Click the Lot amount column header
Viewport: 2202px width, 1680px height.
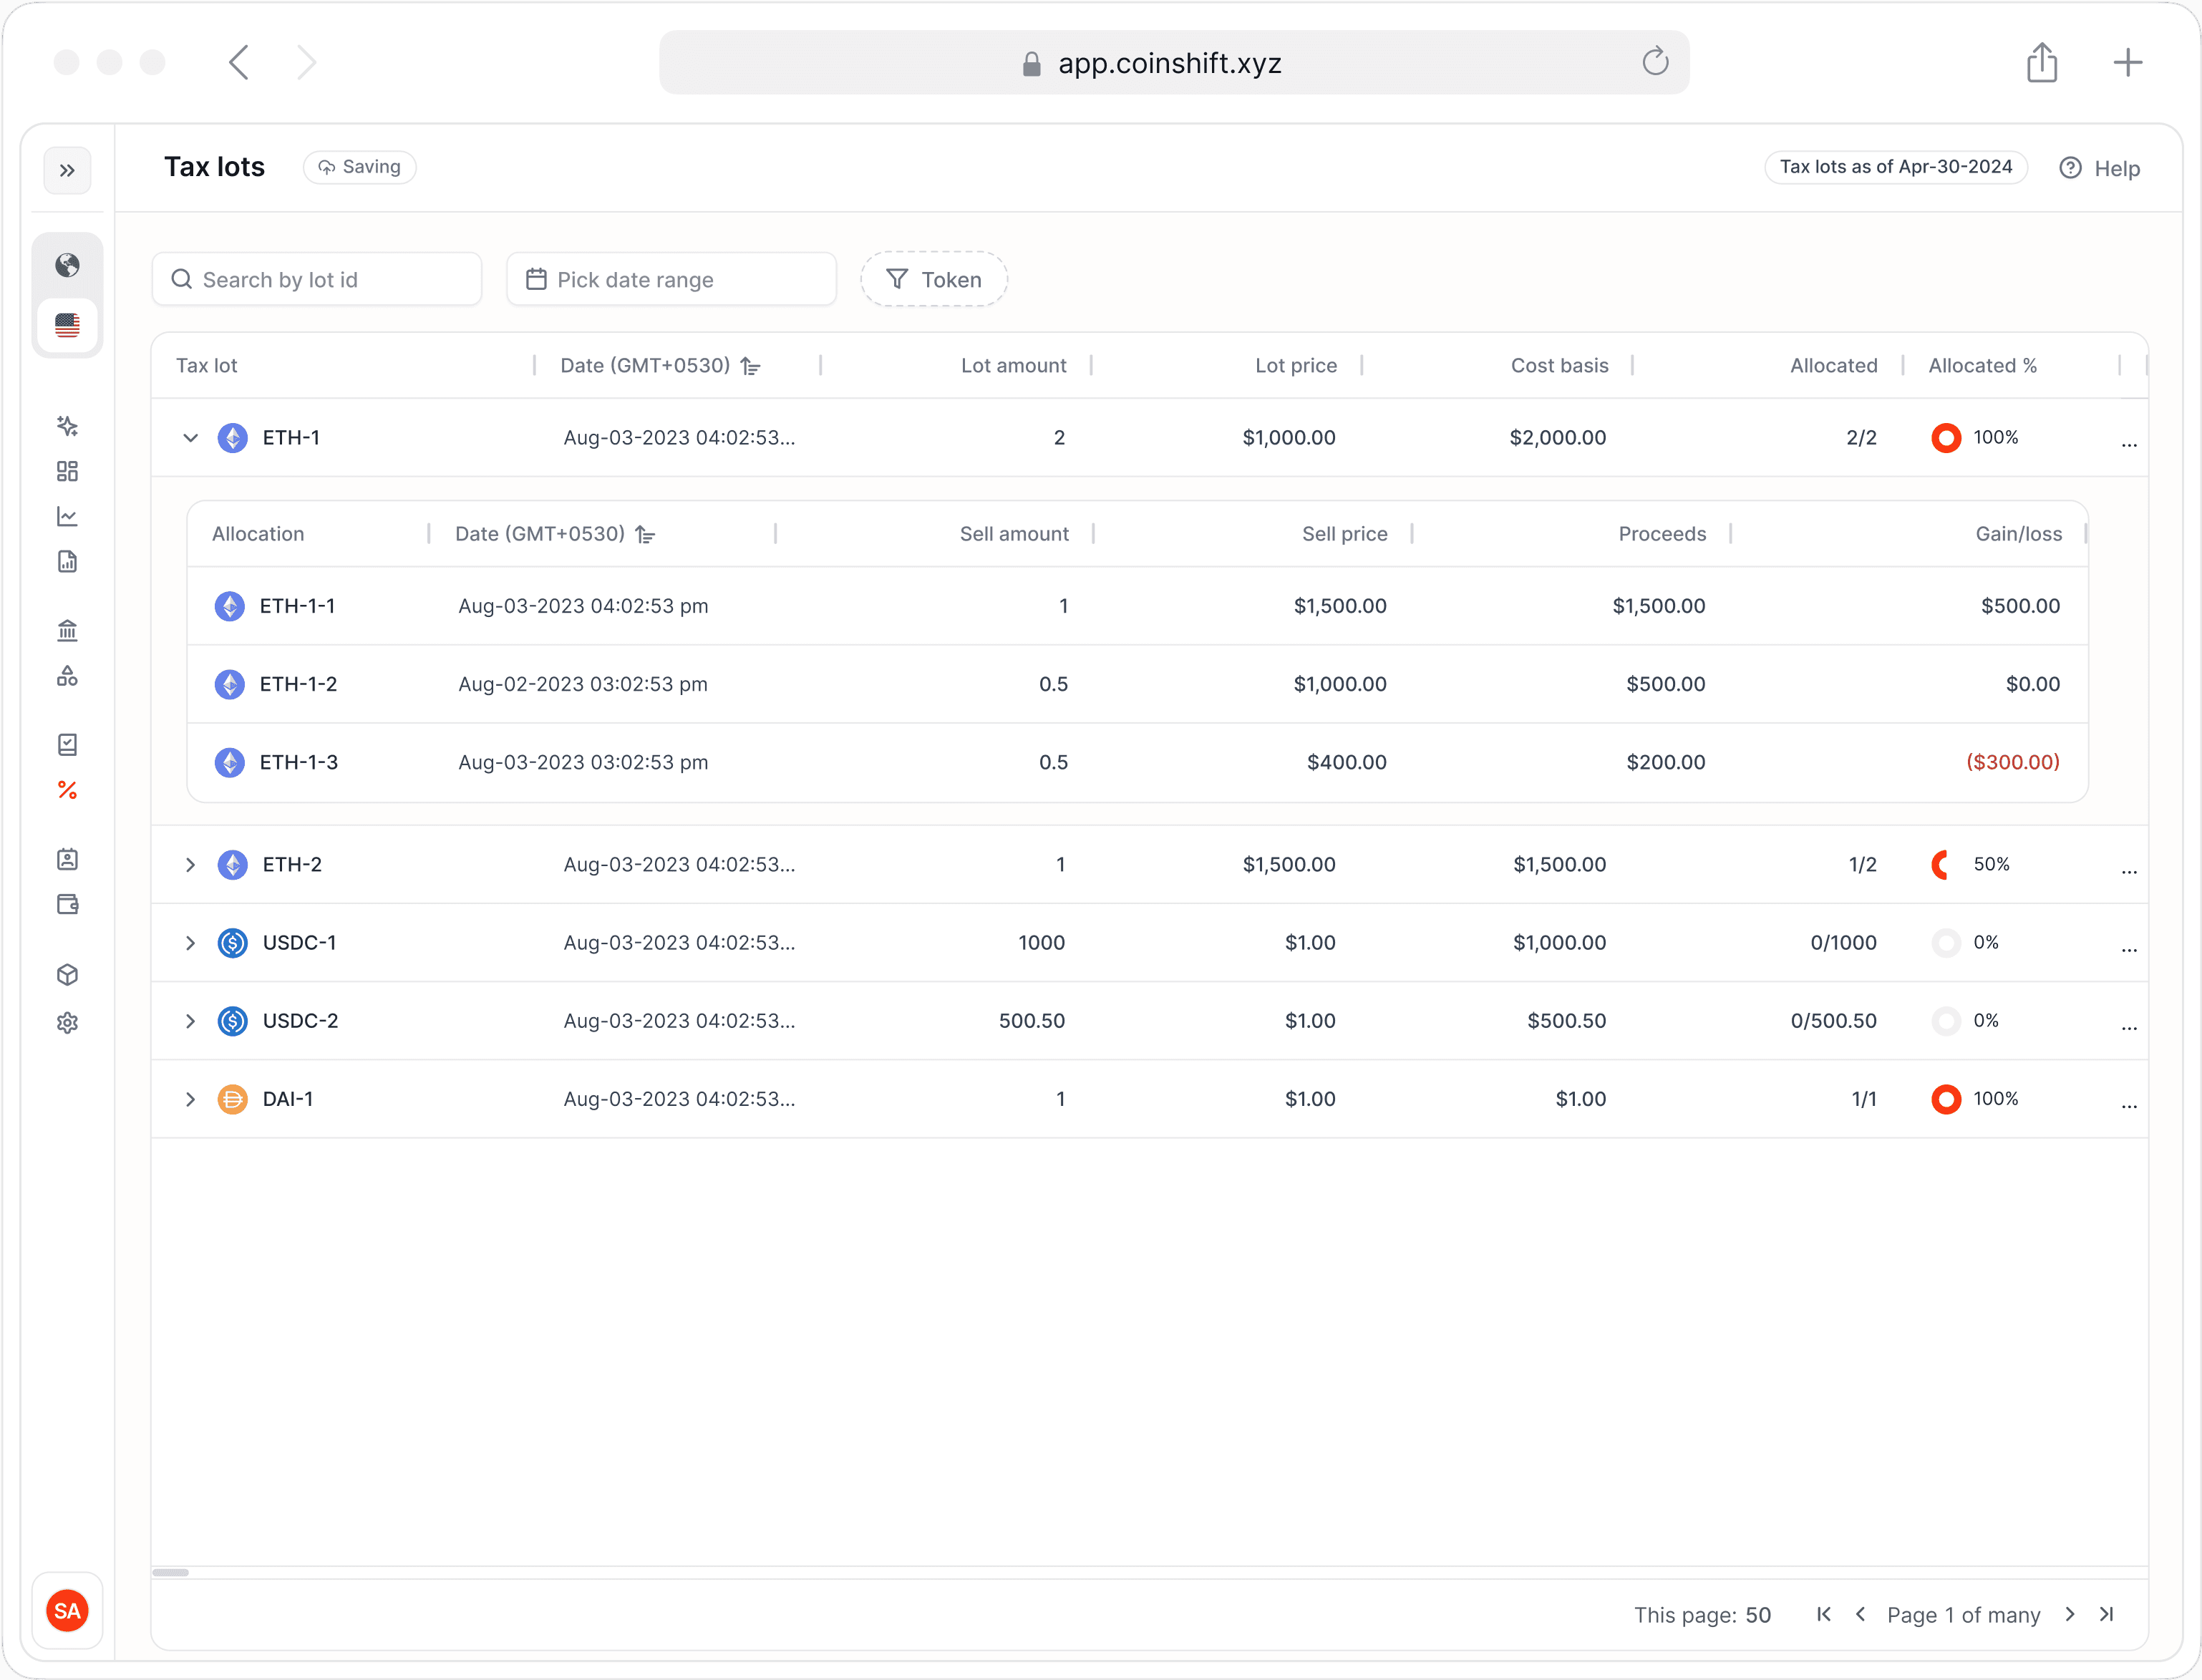[1013, 366]
